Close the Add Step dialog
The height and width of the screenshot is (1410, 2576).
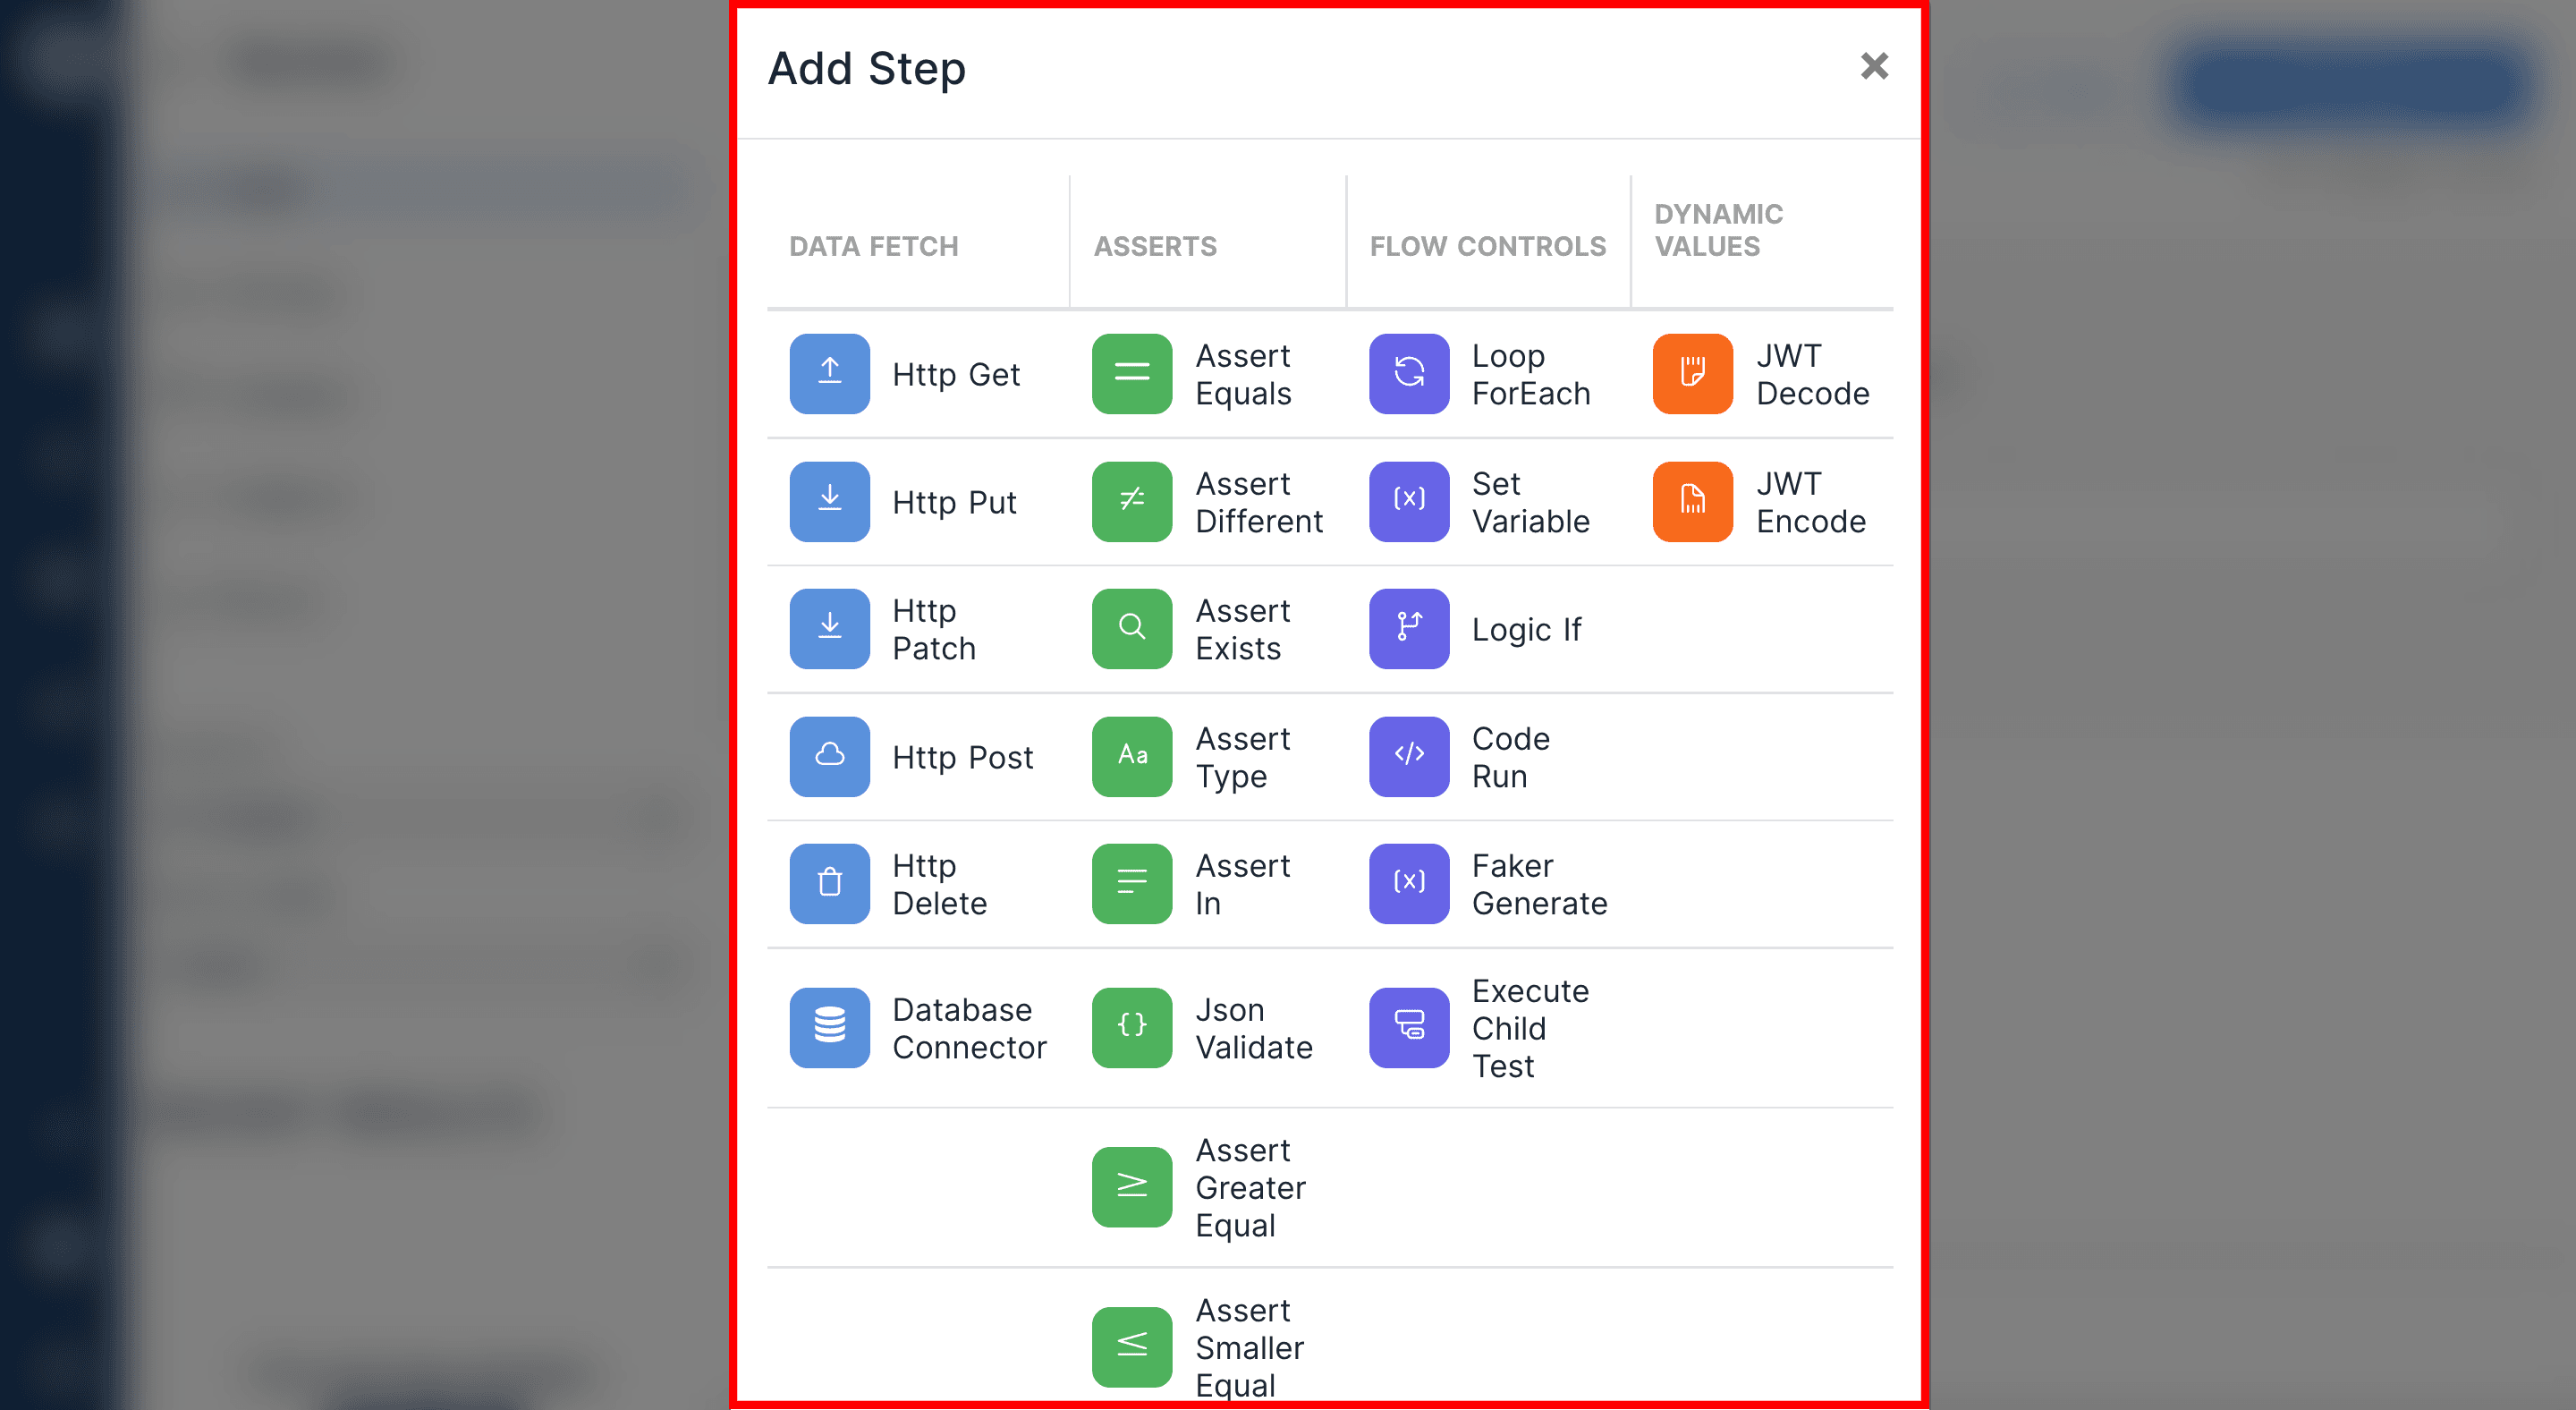1874,66
